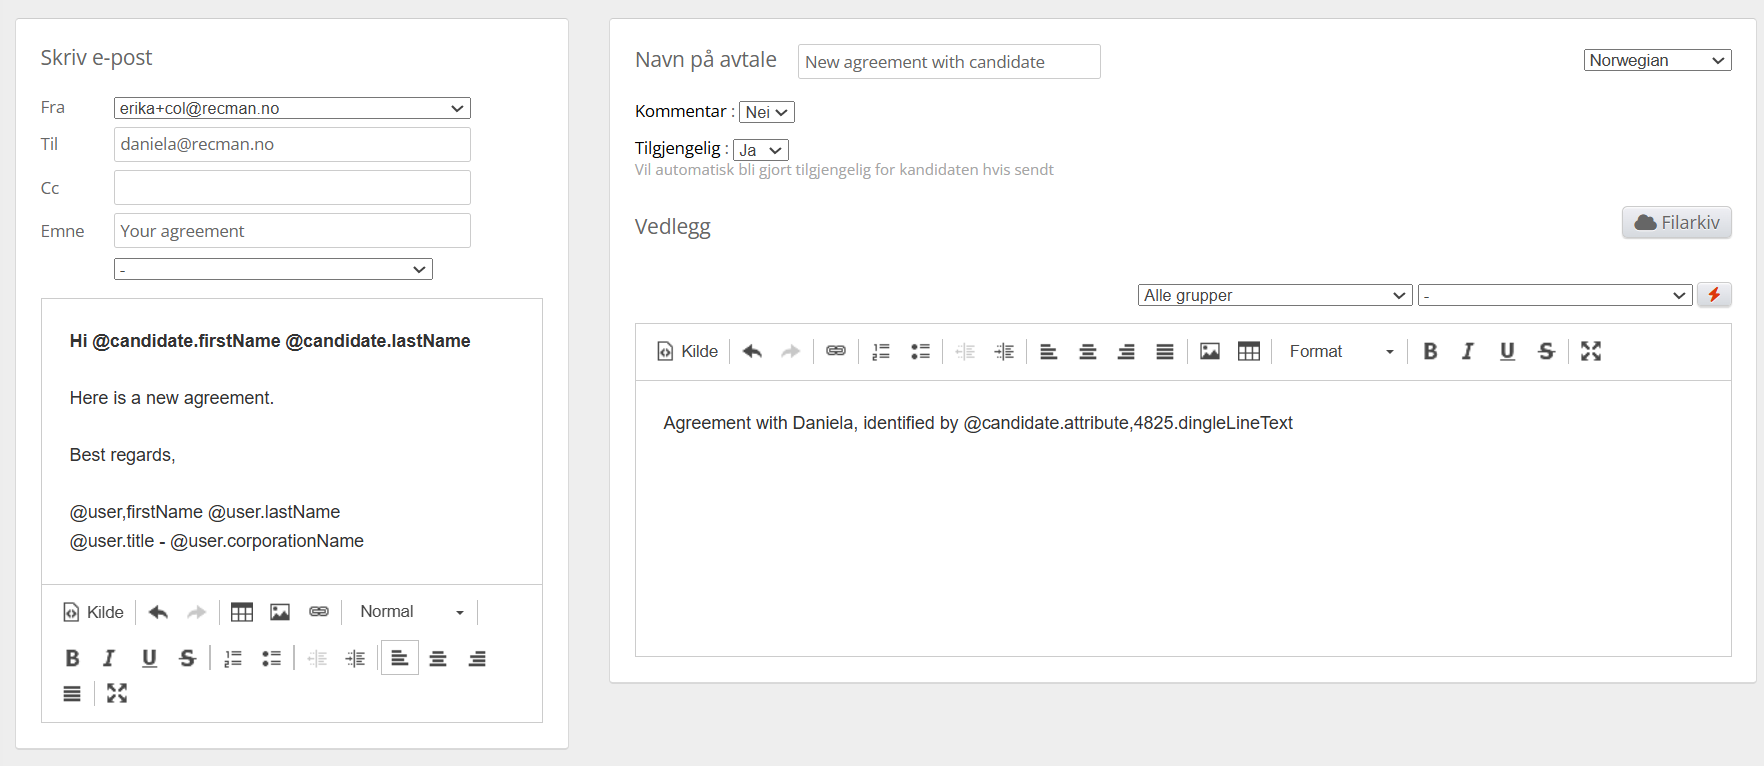
Task: Apply strikethrough in the email editor
Action: point(187,658)
